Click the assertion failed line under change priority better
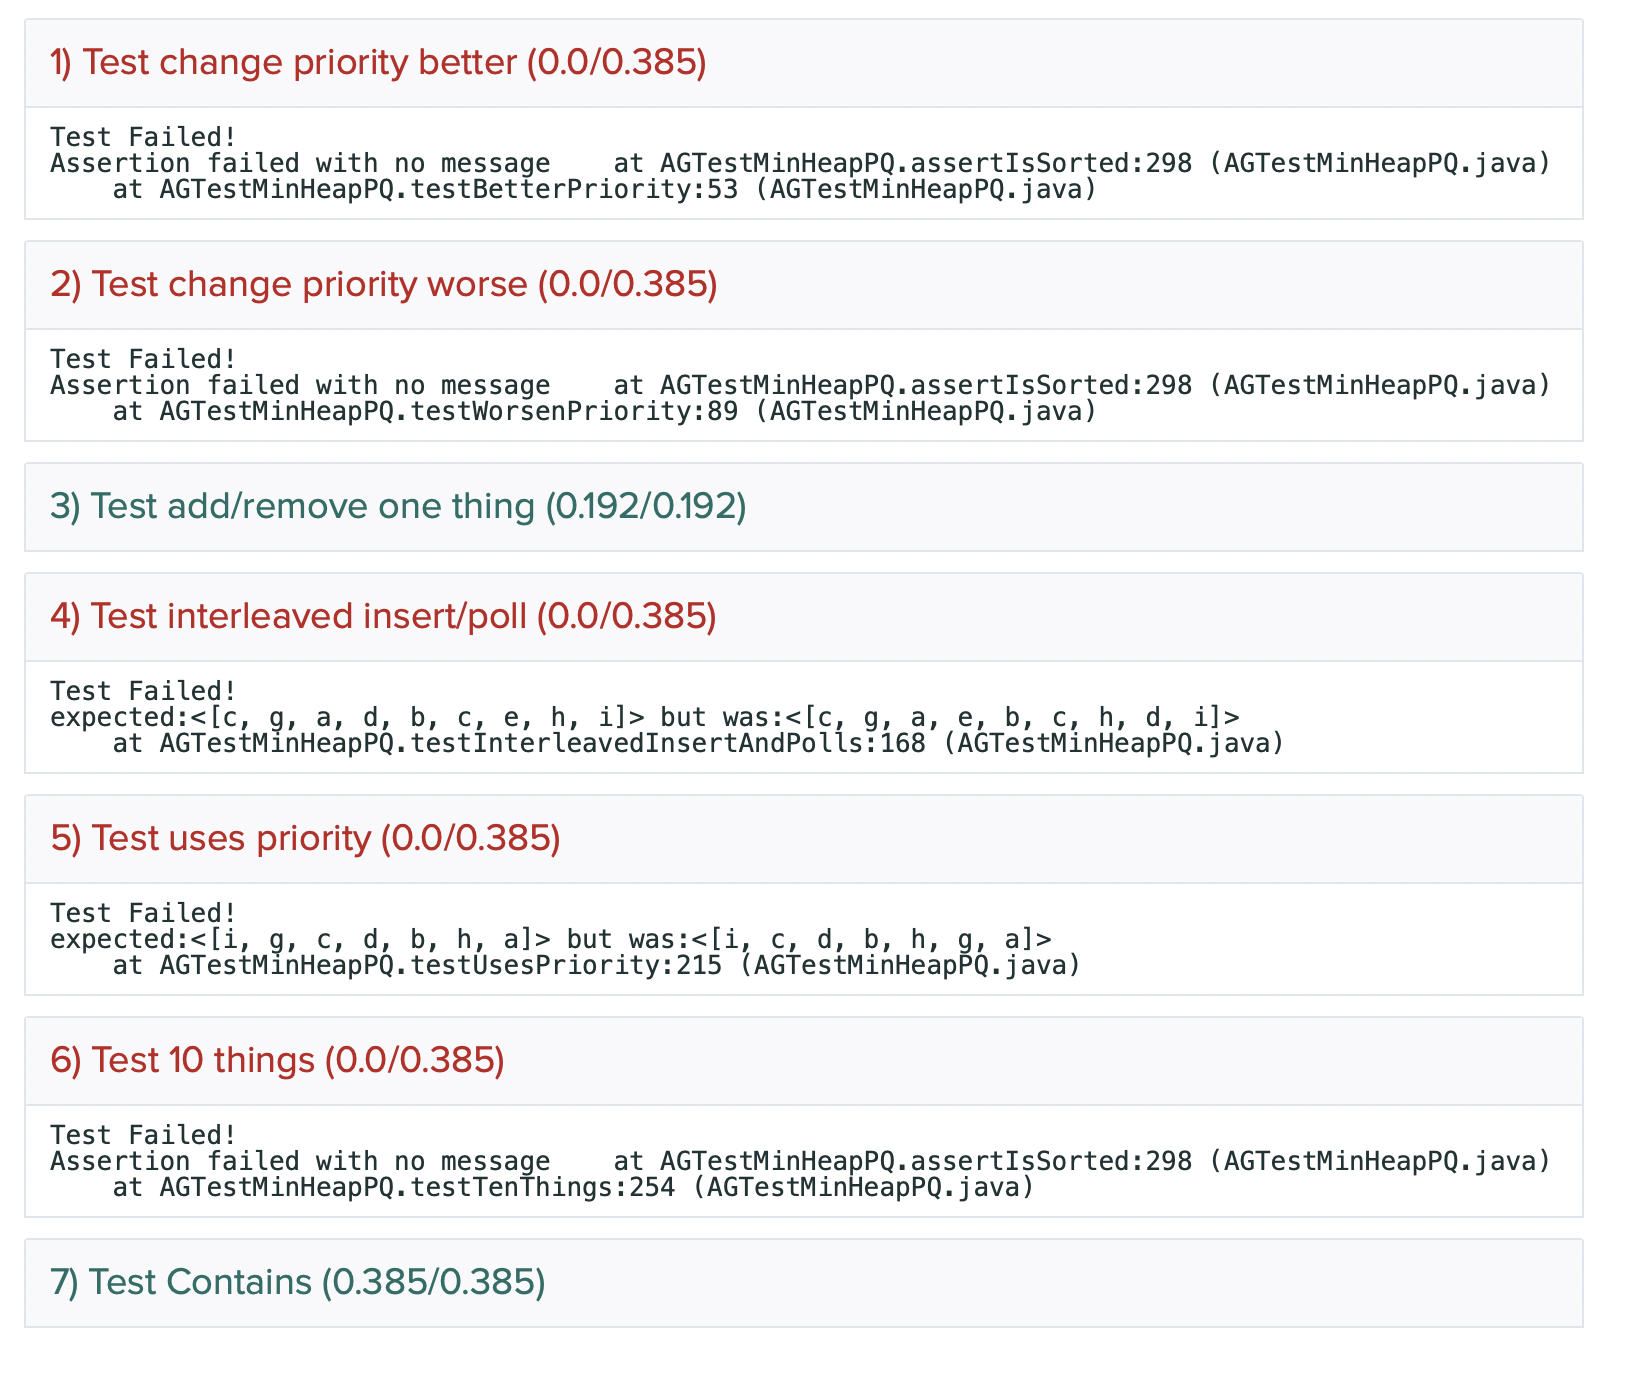 point(800,163)
